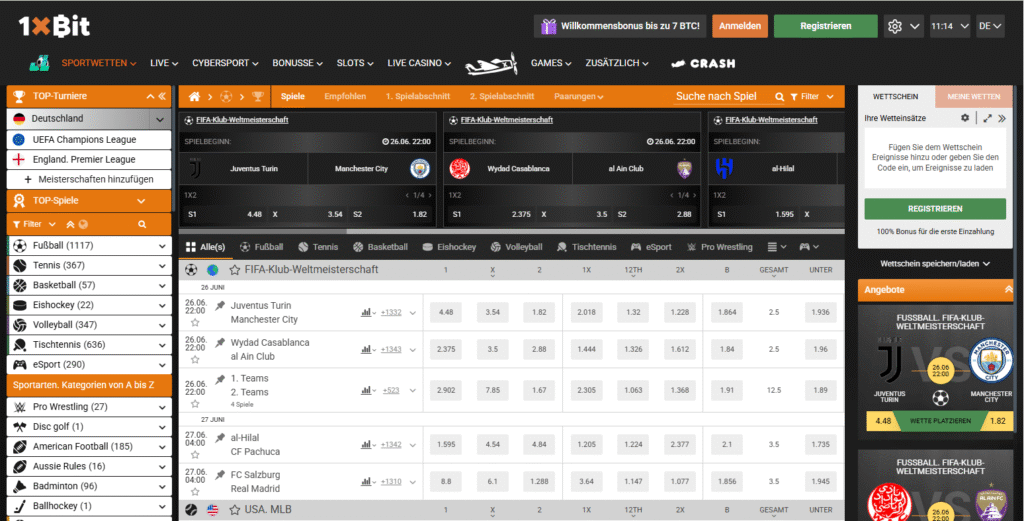This screenshot has height=521, width=1024.
Task: Click the soccer ball icon beside the FIFA-Klub-Weltmeisterschaft header
Action: point(191,270)
